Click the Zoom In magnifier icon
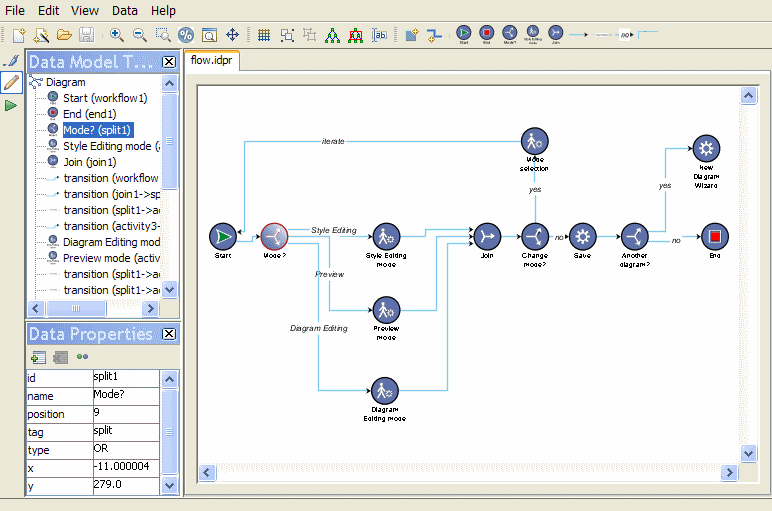The image size is (772, 511). tap(116, 35)
